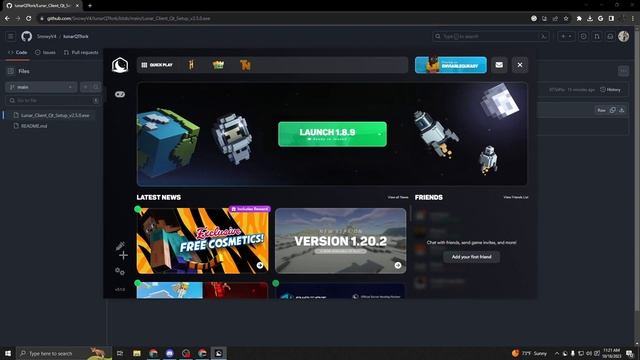Screen dimensions: 640x360
Task: Open GitHub hamburger navigation menu
Action: [x=11, y=36]
